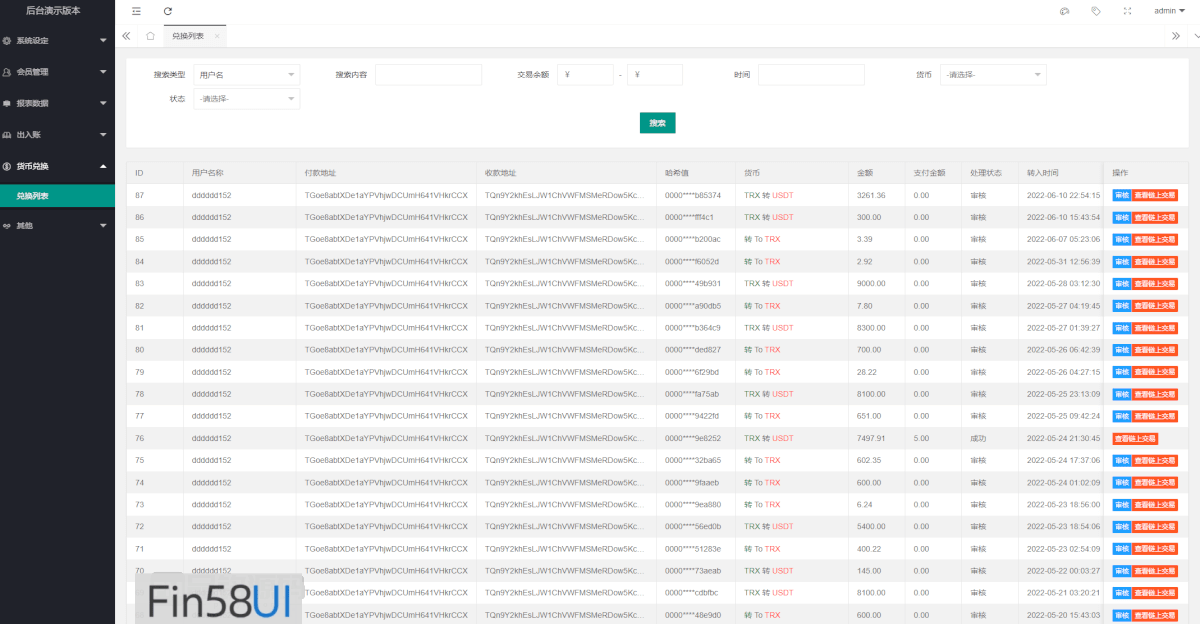
Task: Expand the 会员管理 sidebar menu
Action: pyautogui.click(x=56, y=72)
